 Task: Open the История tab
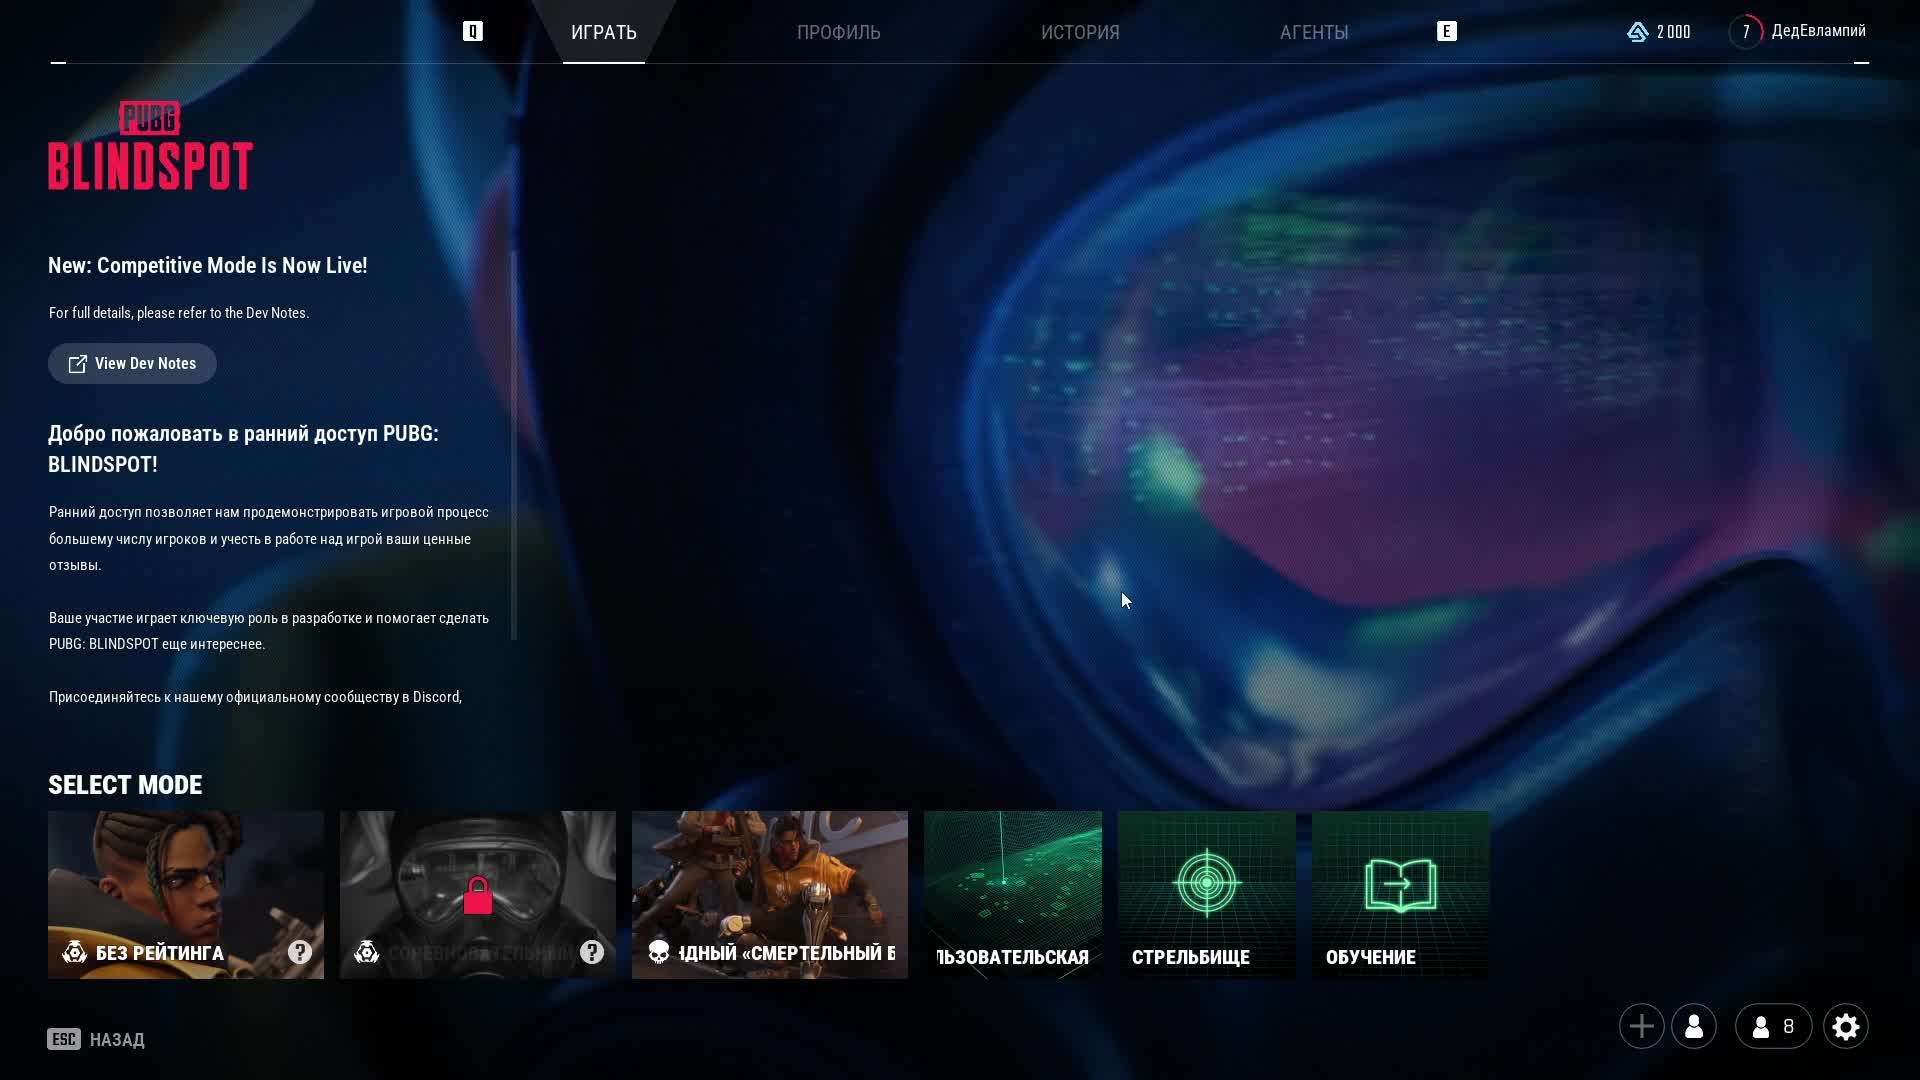point(1080,32)
